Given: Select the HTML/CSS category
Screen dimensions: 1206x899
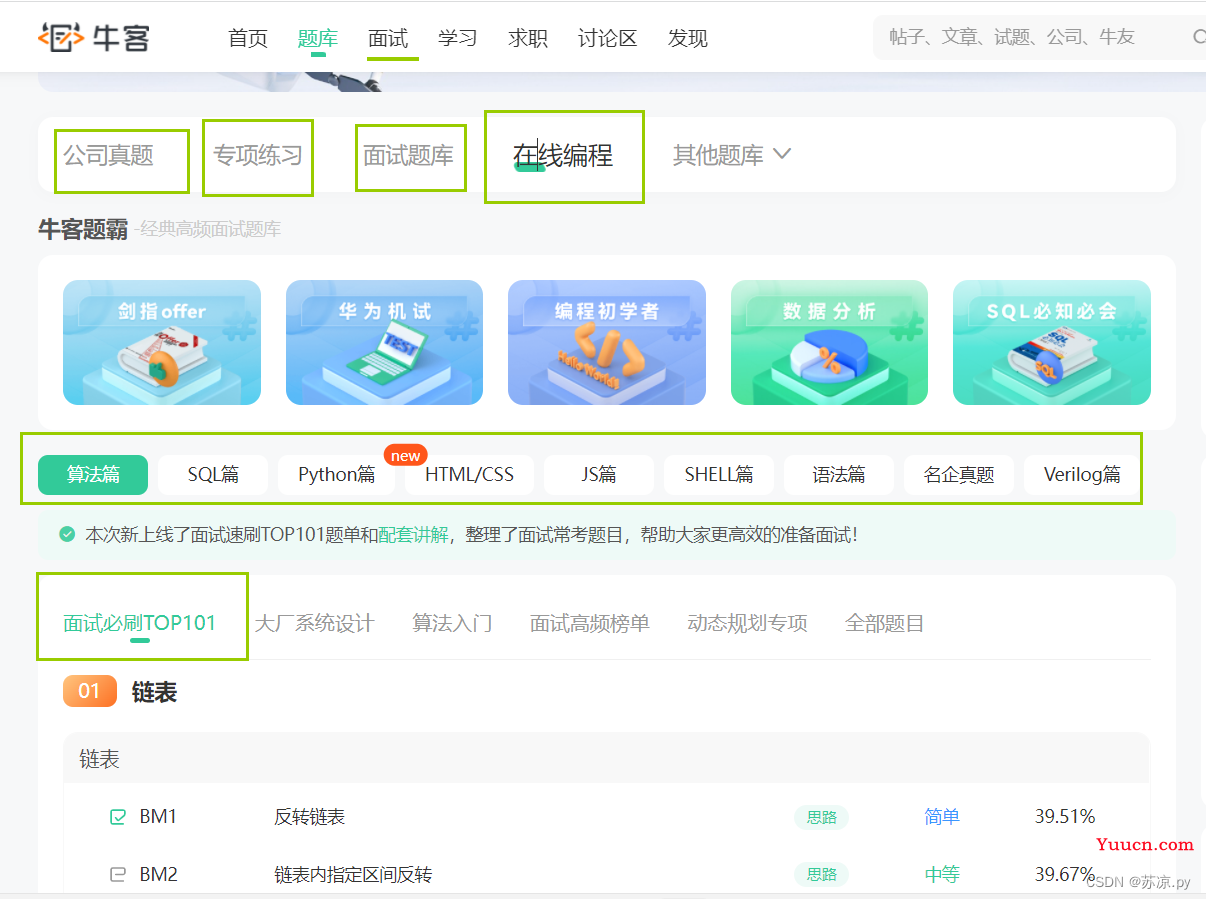Looking at the screenshot, I should coord(469,475).
